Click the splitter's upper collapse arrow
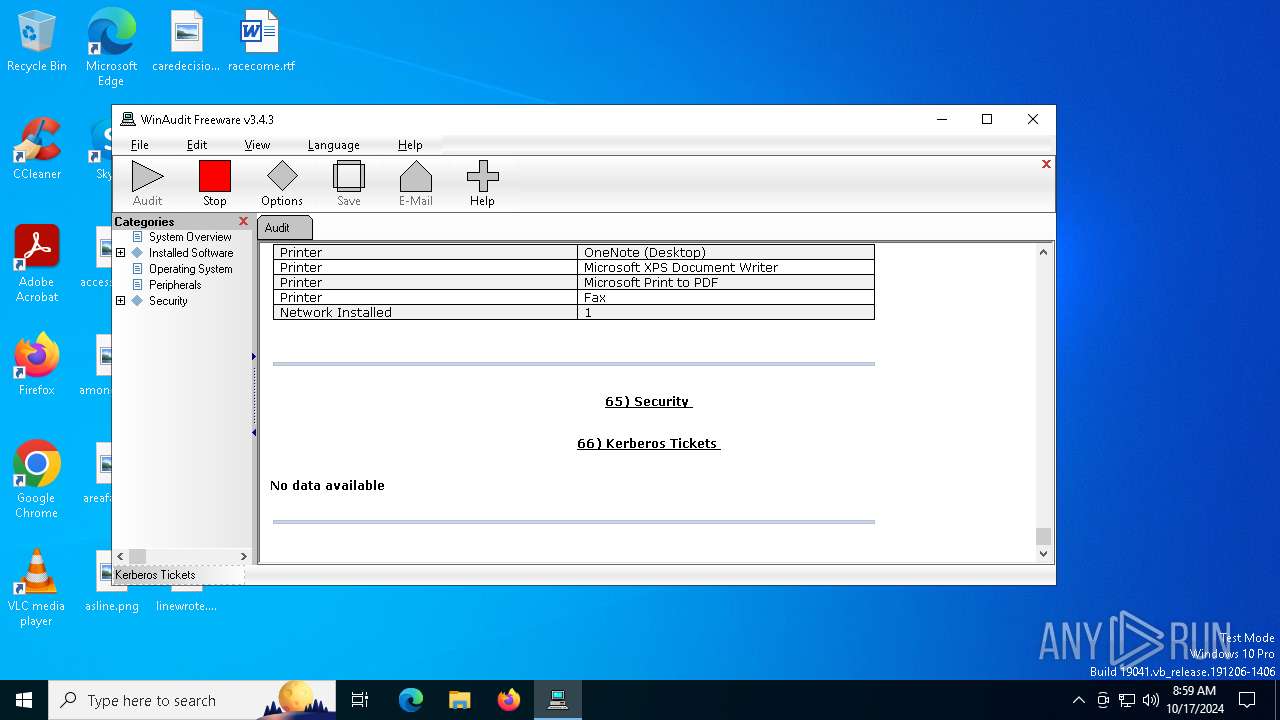The height and width of the screenshot is (720, 1280). click(254, 357)
